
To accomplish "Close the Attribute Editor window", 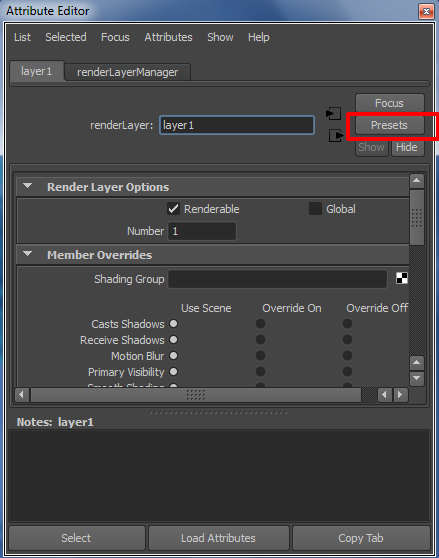I will [x=426, y=11].
